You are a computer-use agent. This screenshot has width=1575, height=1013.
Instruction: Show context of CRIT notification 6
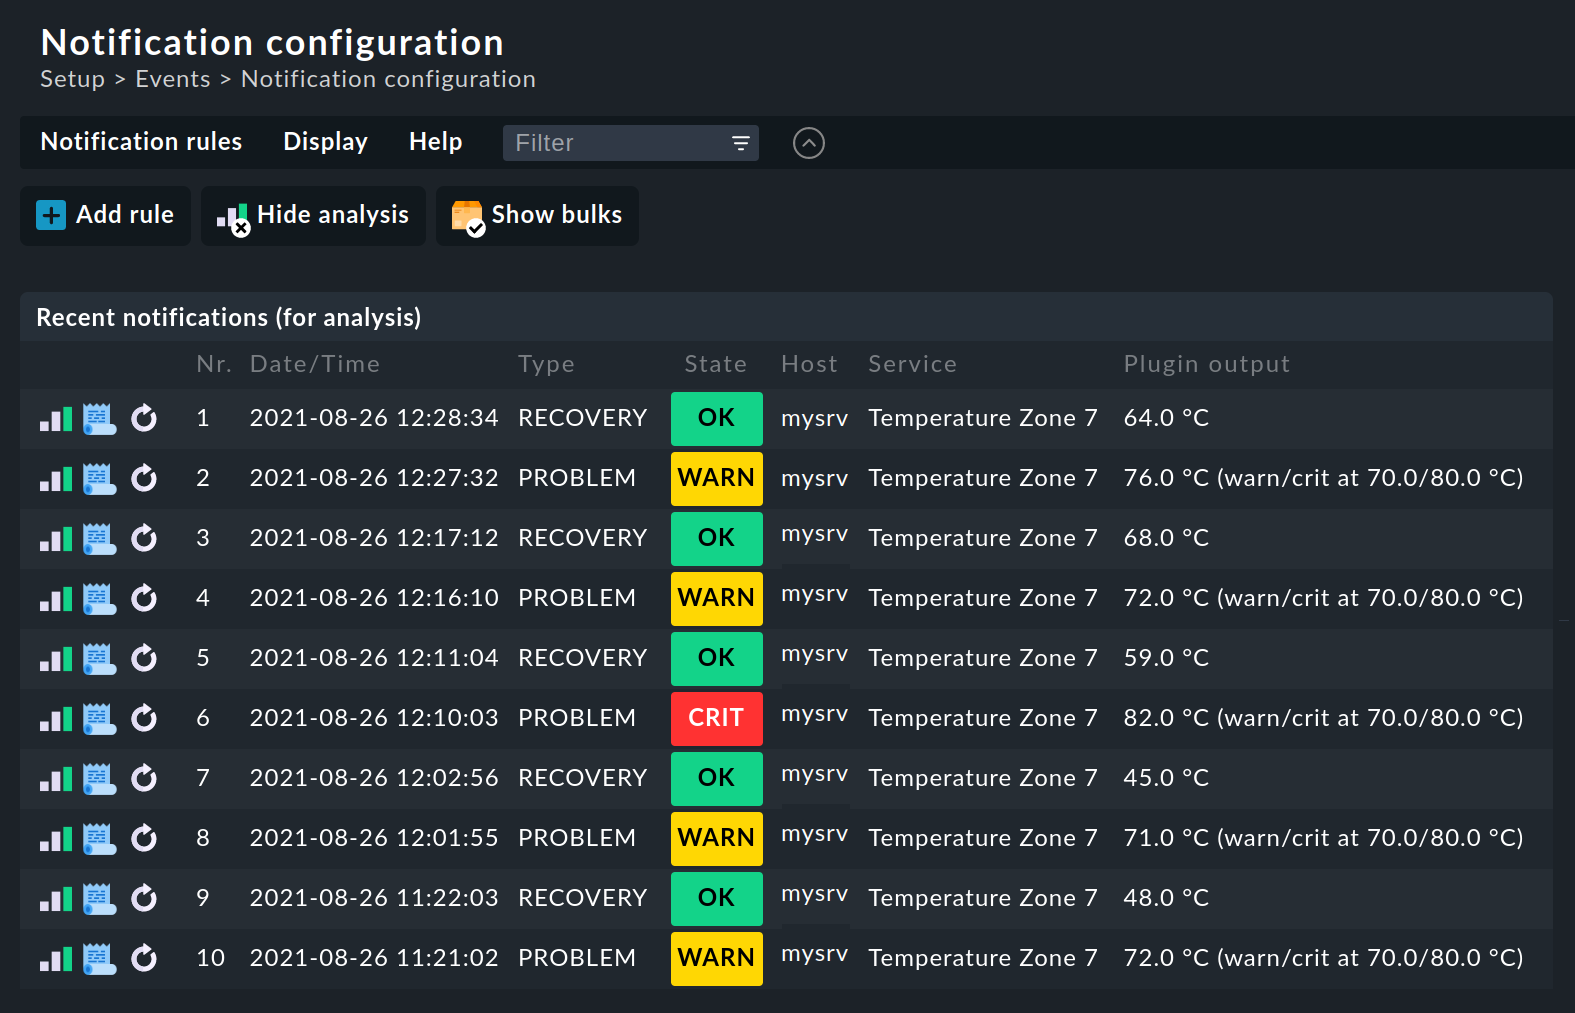99,719
